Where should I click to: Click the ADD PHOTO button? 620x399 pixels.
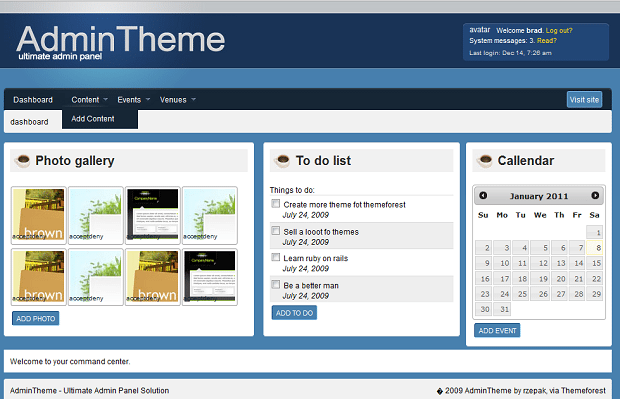(x=36, y=318)
